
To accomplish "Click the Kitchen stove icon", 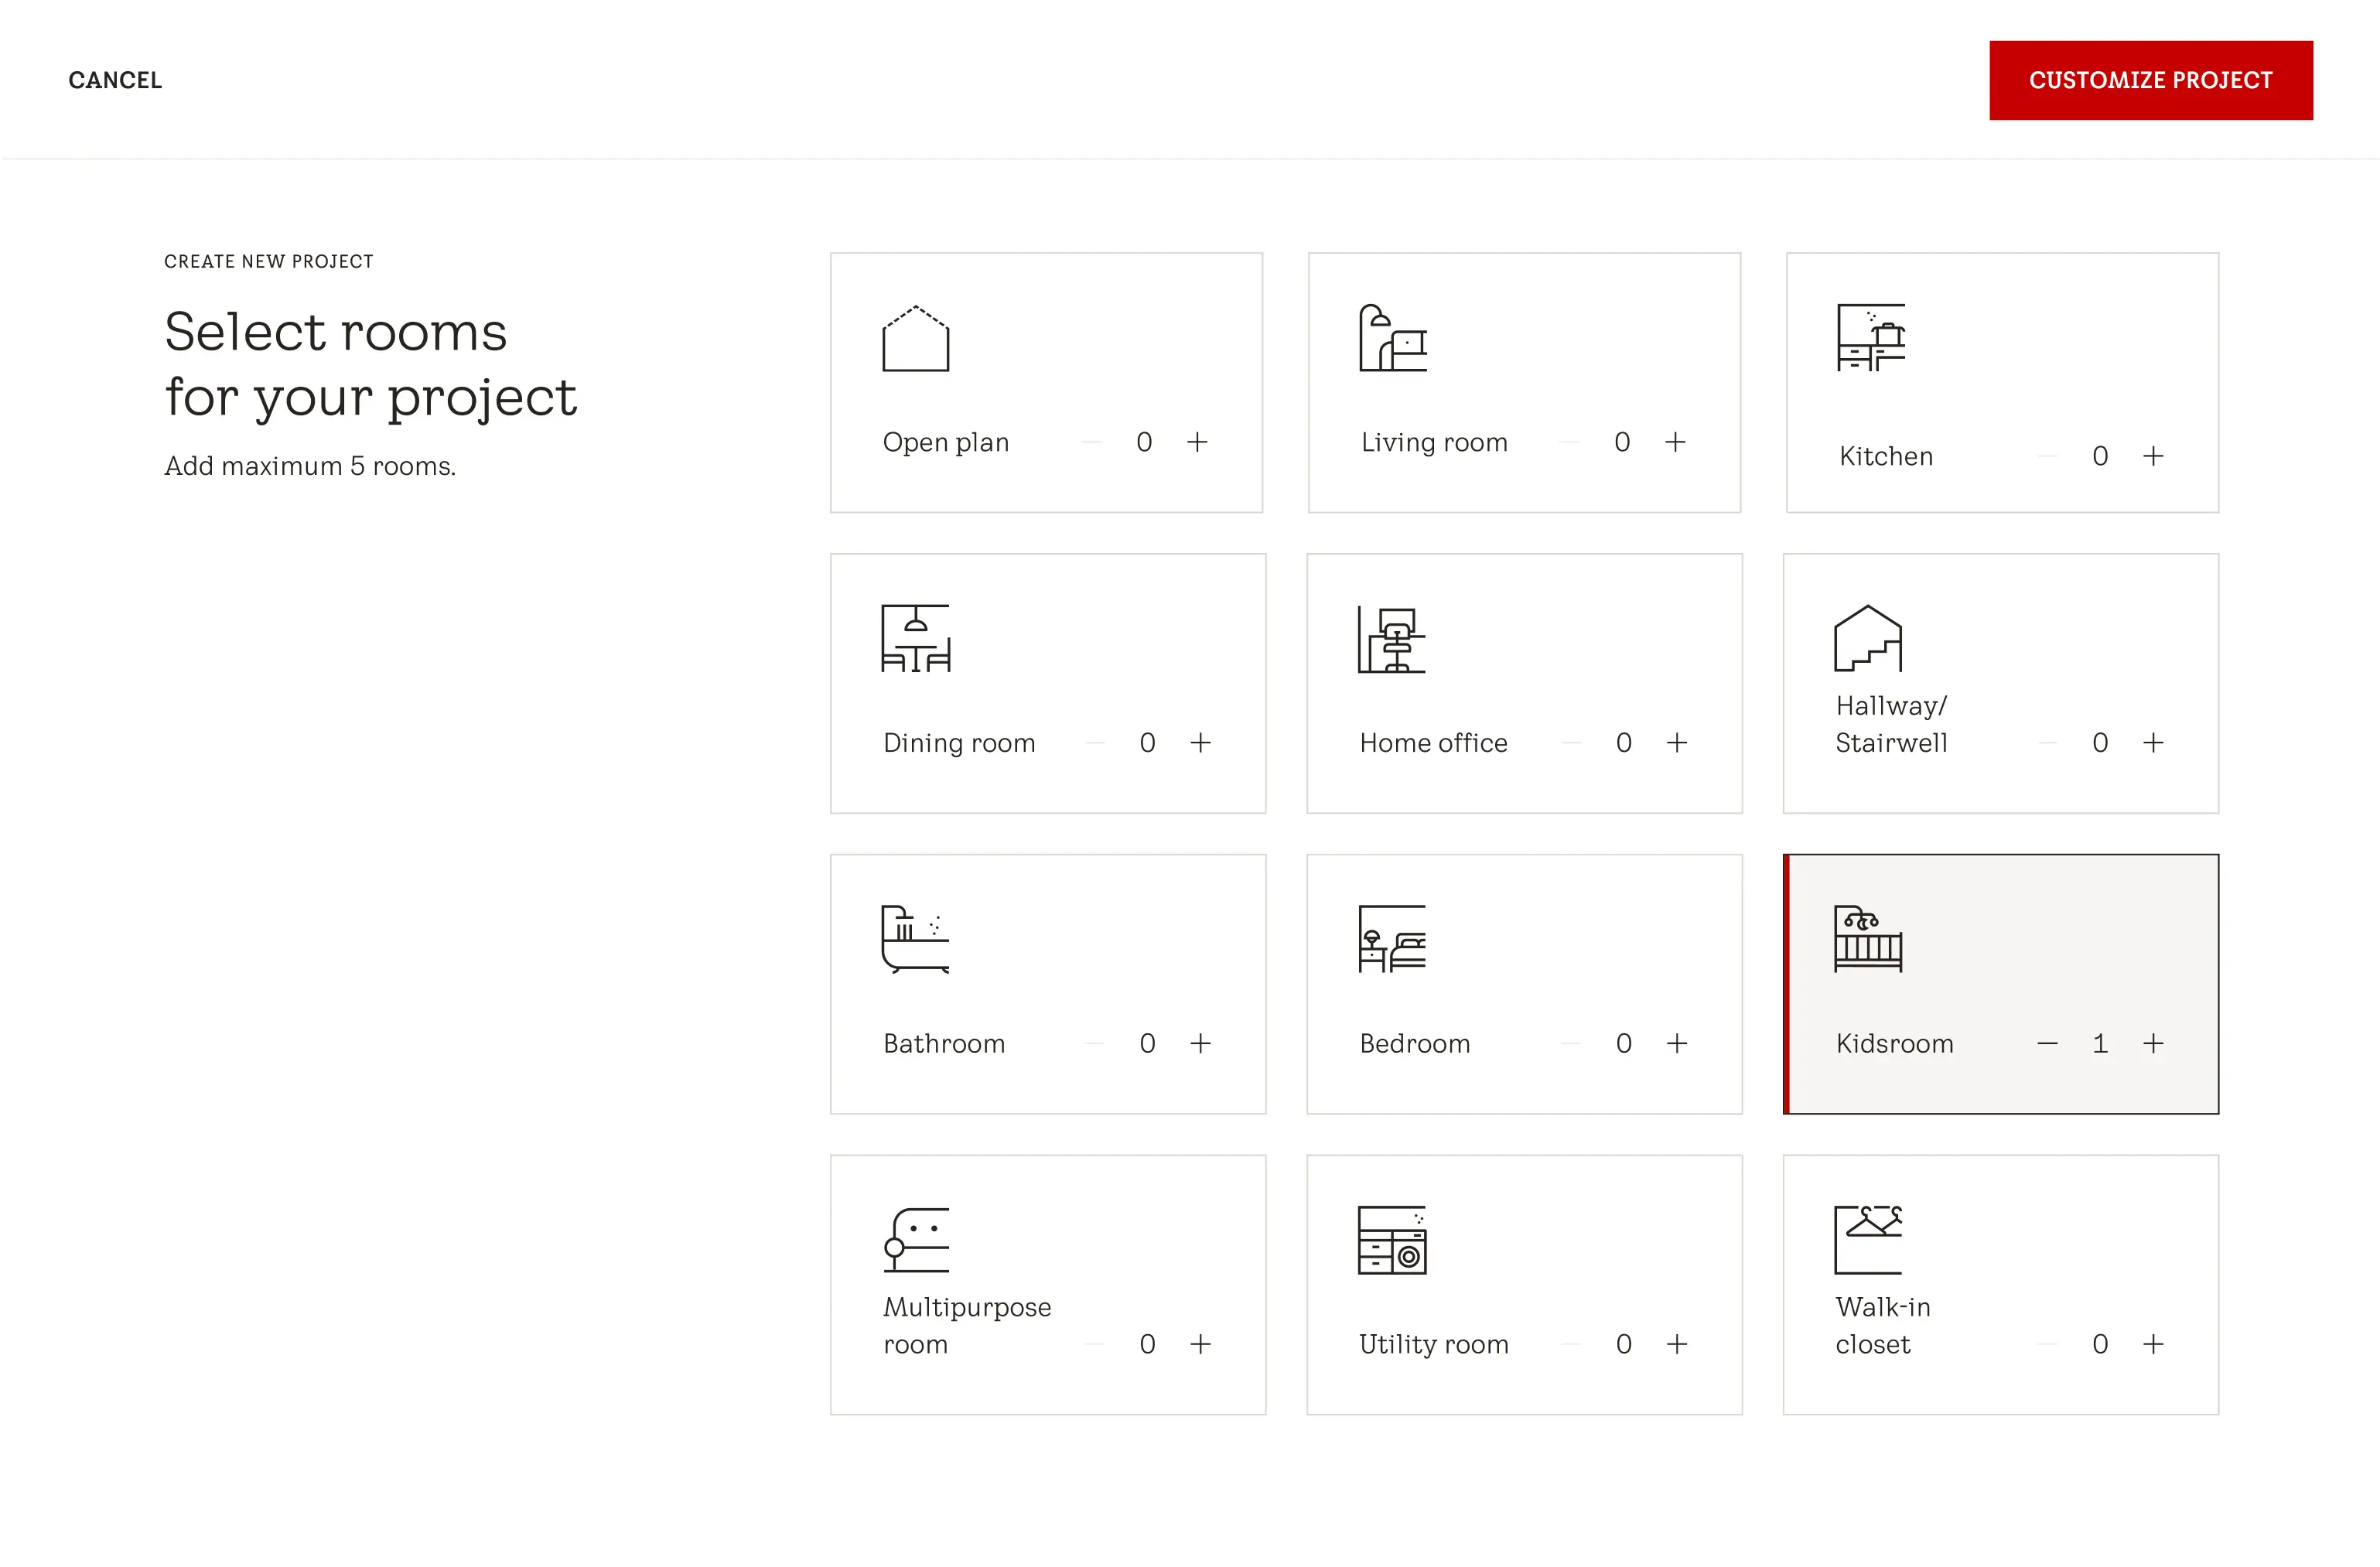I will pyautogui.click(x=1870, y=338).
